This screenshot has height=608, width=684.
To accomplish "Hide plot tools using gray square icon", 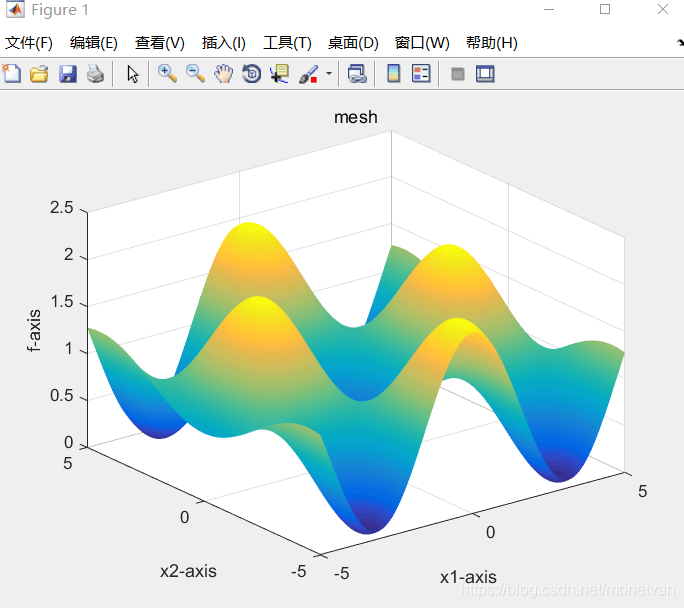I will click(x=458, y=74).
